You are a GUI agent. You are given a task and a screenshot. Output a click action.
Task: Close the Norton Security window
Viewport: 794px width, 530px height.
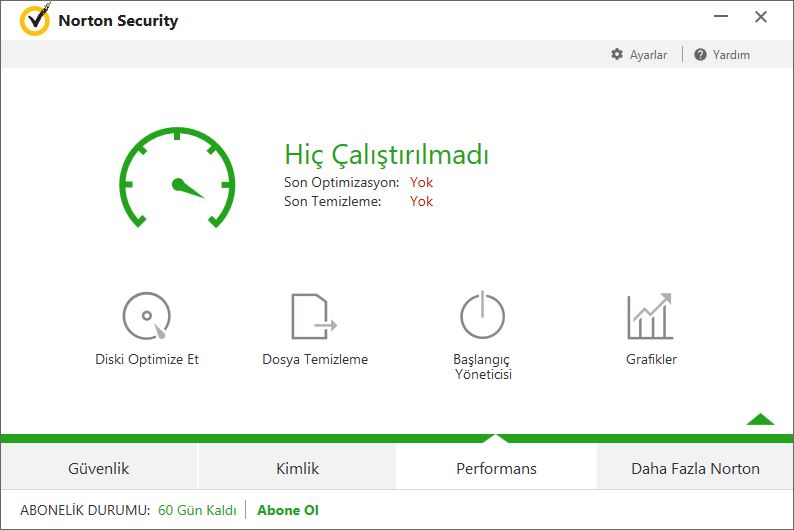761,17
